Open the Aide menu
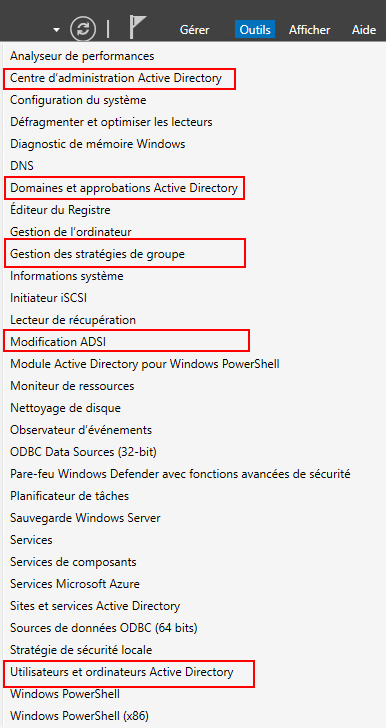The height and width of the screenshot is (728, 386). click(x=364, y=30)
